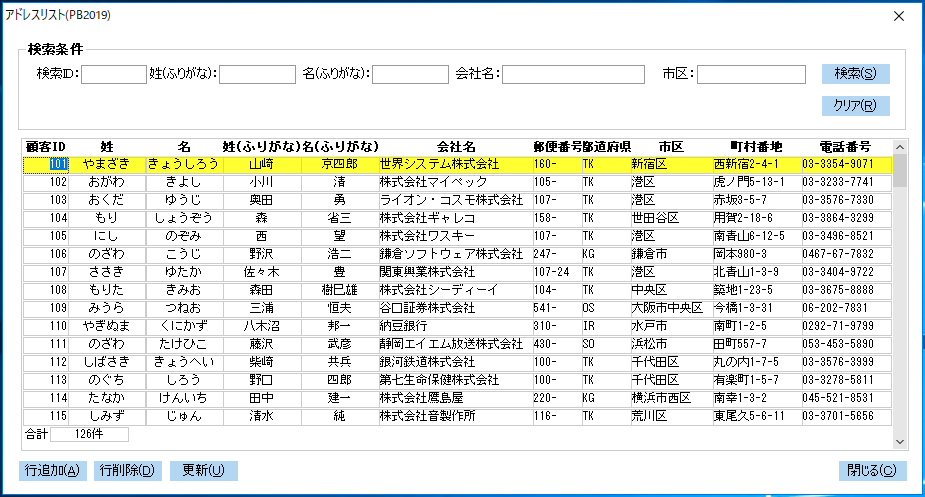Click the 東尾久5-6-11 address cell
925x497 pixels.
[756, 416]
